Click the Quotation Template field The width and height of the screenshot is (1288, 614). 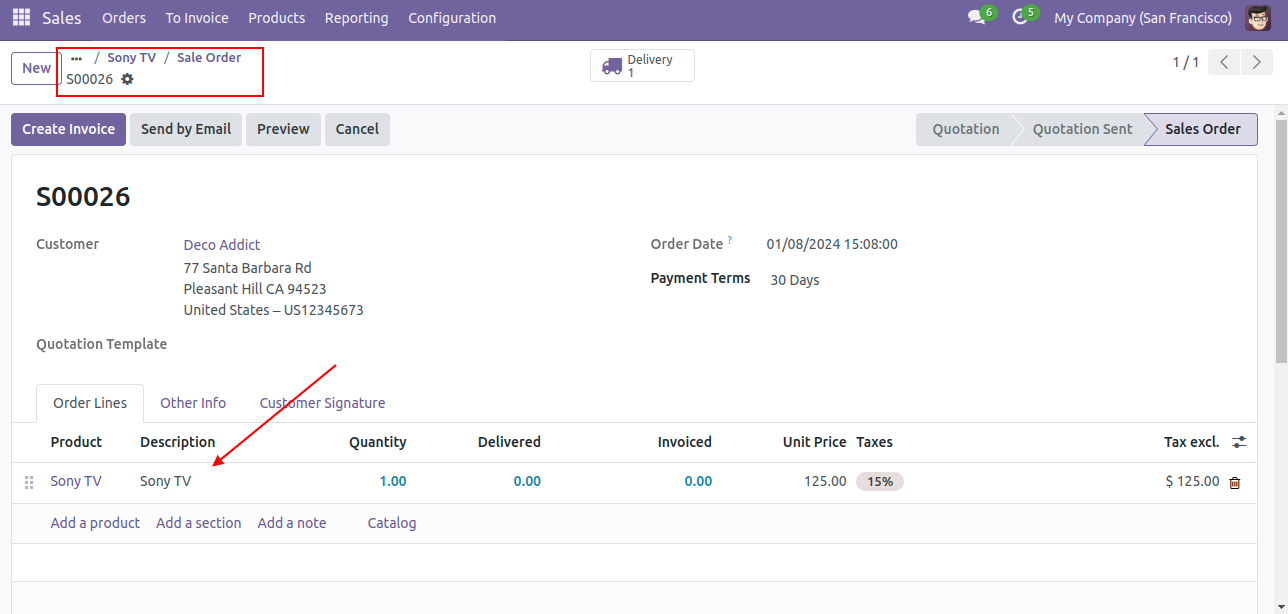point(101,344)
